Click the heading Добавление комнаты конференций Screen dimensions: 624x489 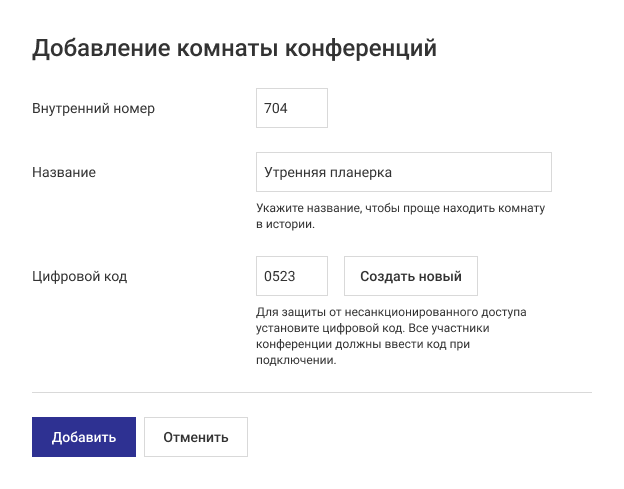pyautogui.click(x=234, y=48)
